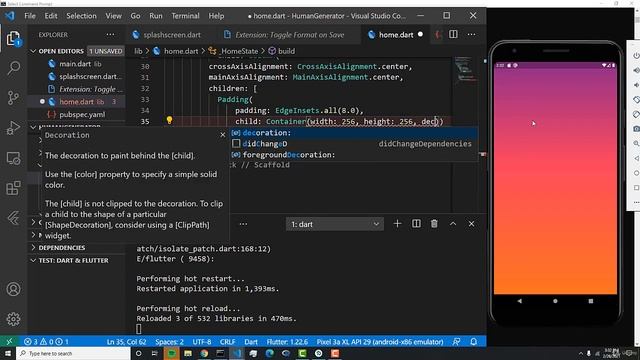Image resolution: width=640 pixels, height=360 pixels.
Task: Open the Help menu
Action: coord(216,16)
